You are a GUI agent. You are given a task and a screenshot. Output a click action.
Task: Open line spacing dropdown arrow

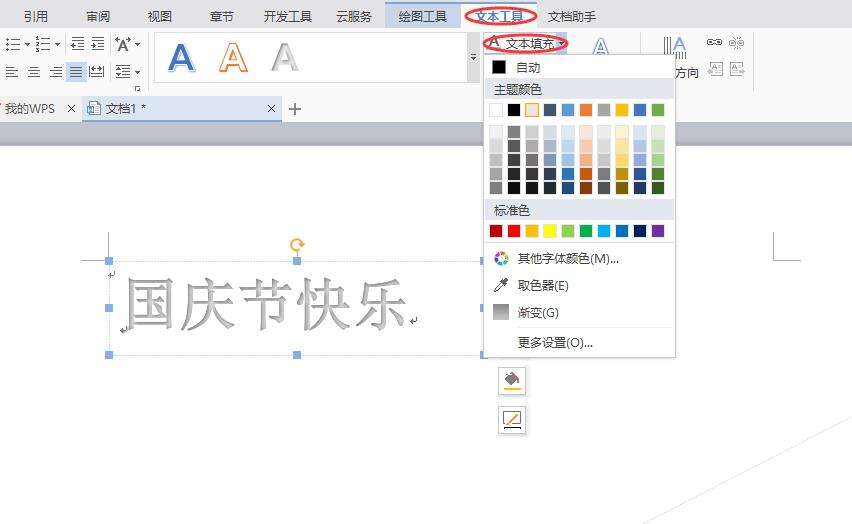coord(137,72)
